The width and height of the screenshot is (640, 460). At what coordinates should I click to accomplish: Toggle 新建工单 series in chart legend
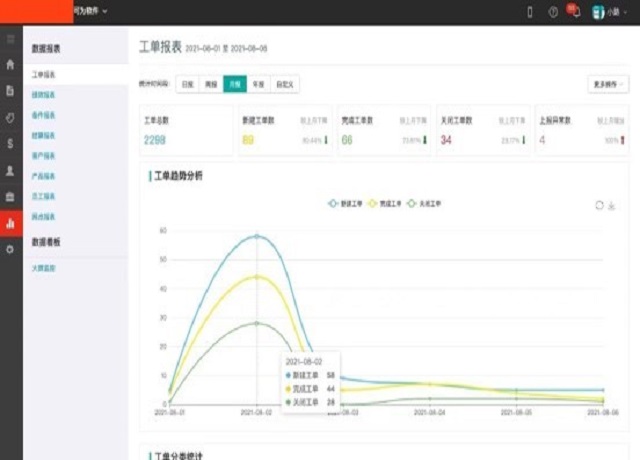click(x=346, y=203)
